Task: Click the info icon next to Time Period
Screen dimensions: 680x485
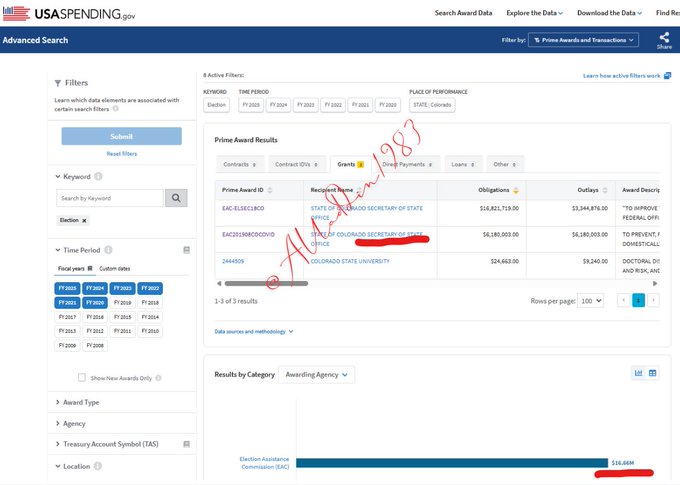Action: [113, 250]
